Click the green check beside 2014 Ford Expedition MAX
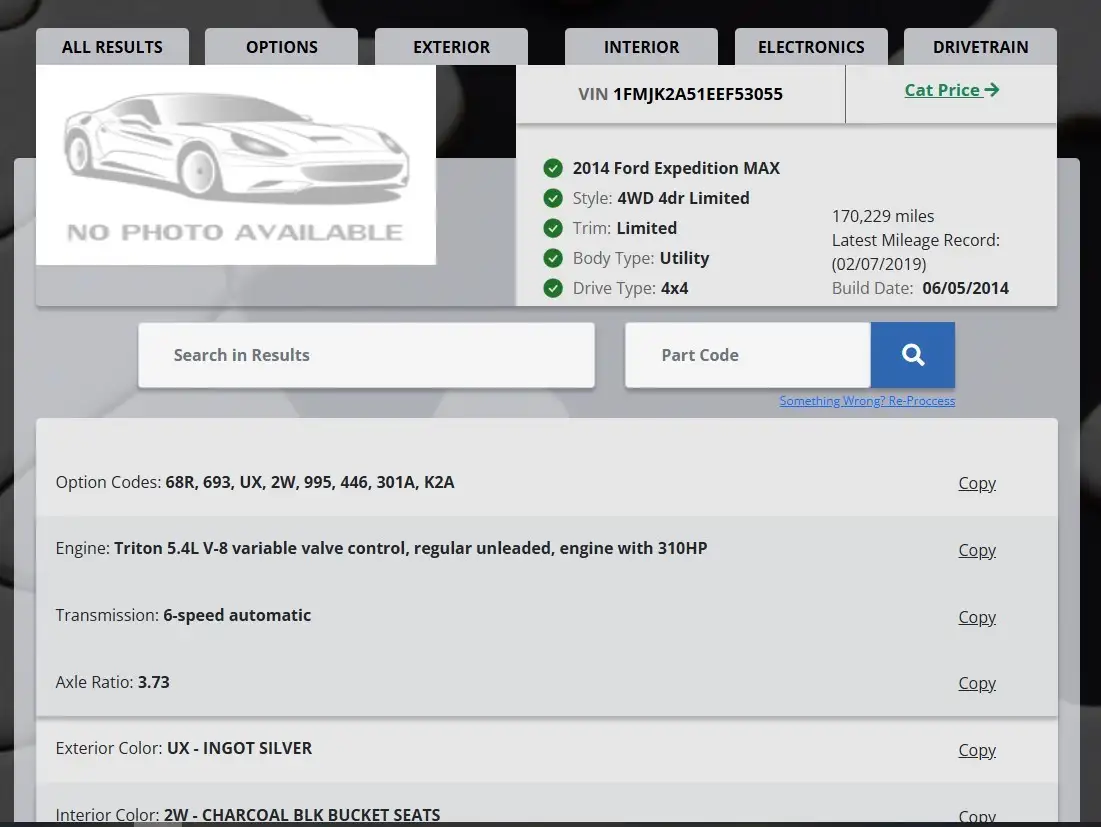 pyautogui.click(x=553, y=168)
